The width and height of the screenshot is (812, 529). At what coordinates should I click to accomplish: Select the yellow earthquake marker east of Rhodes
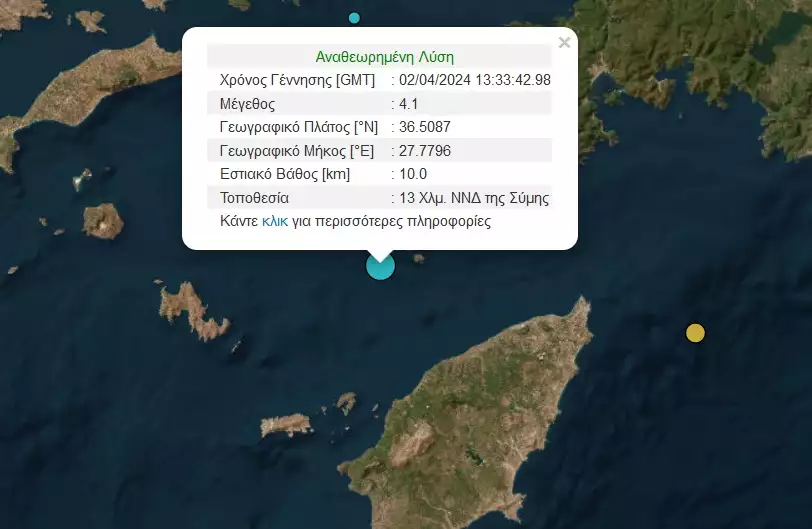coord(695,333)
